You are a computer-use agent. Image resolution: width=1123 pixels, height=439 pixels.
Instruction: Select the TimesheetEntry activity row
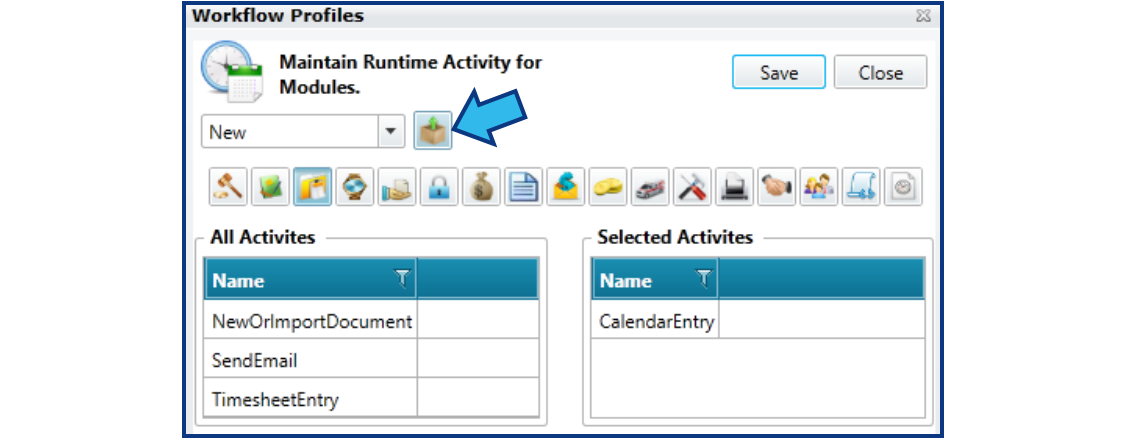tap(371, 399)
